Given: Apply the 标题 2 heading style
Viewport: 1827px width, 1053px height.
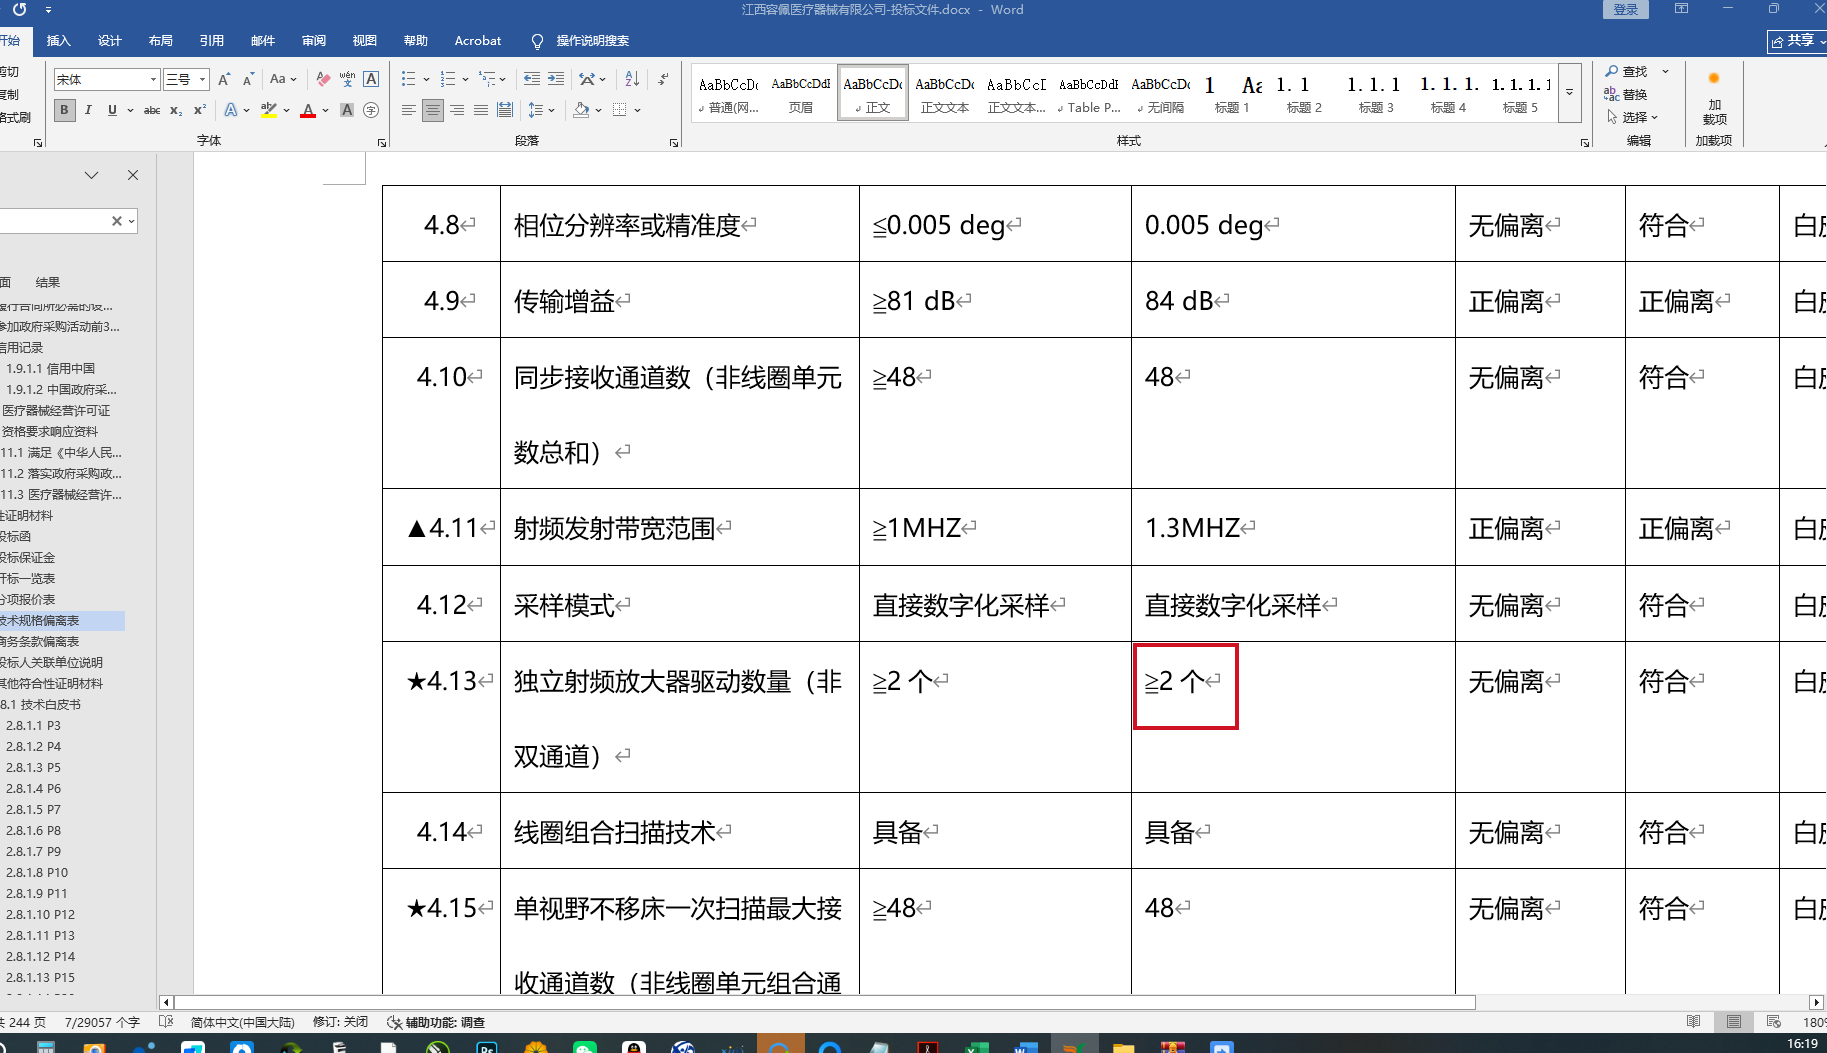Looking at the screenshot, I should coord(1304,95).
